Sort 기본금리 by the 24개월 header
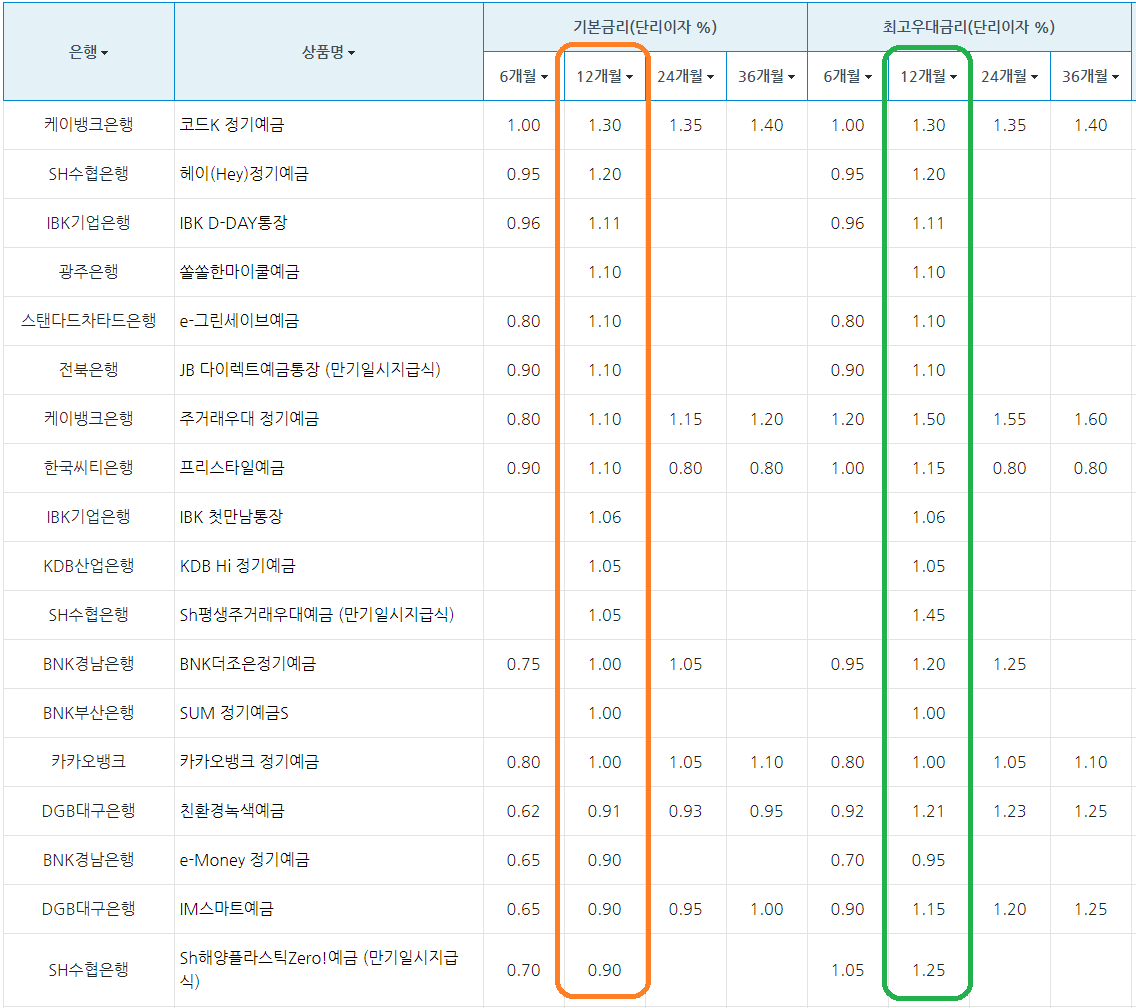 point(685,76)
